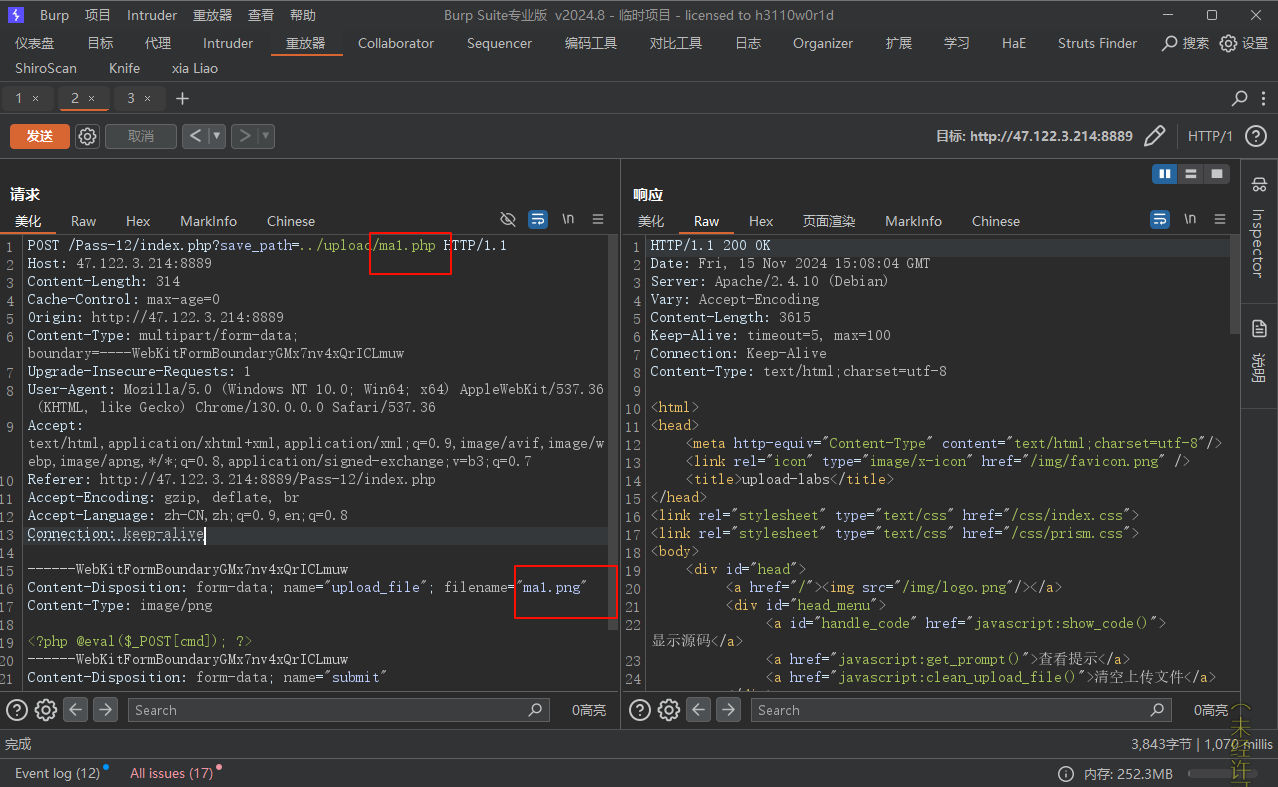Open tab options three-dot menu
Screen dimensions: 1278x787
(1264, 98)
